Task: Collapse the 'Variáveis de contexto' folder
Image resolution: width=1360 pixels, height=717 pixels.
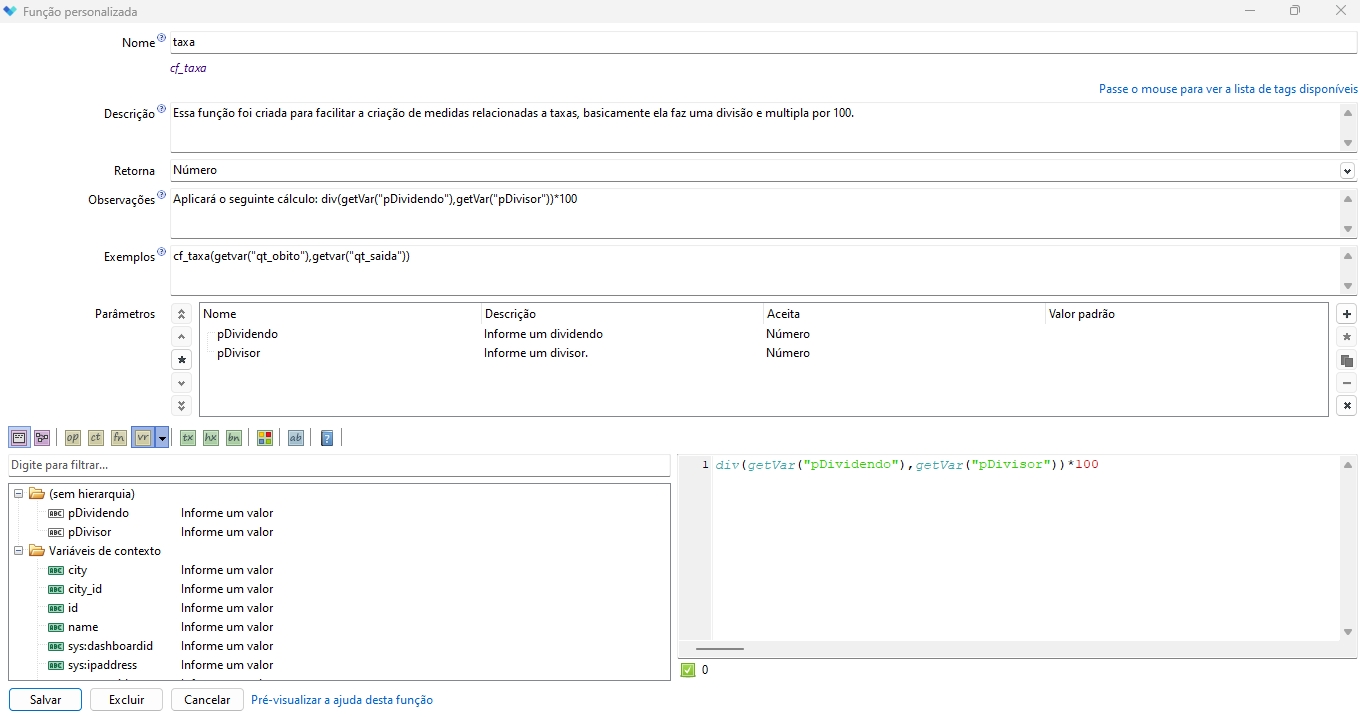Action: click(x=18, y=551)
